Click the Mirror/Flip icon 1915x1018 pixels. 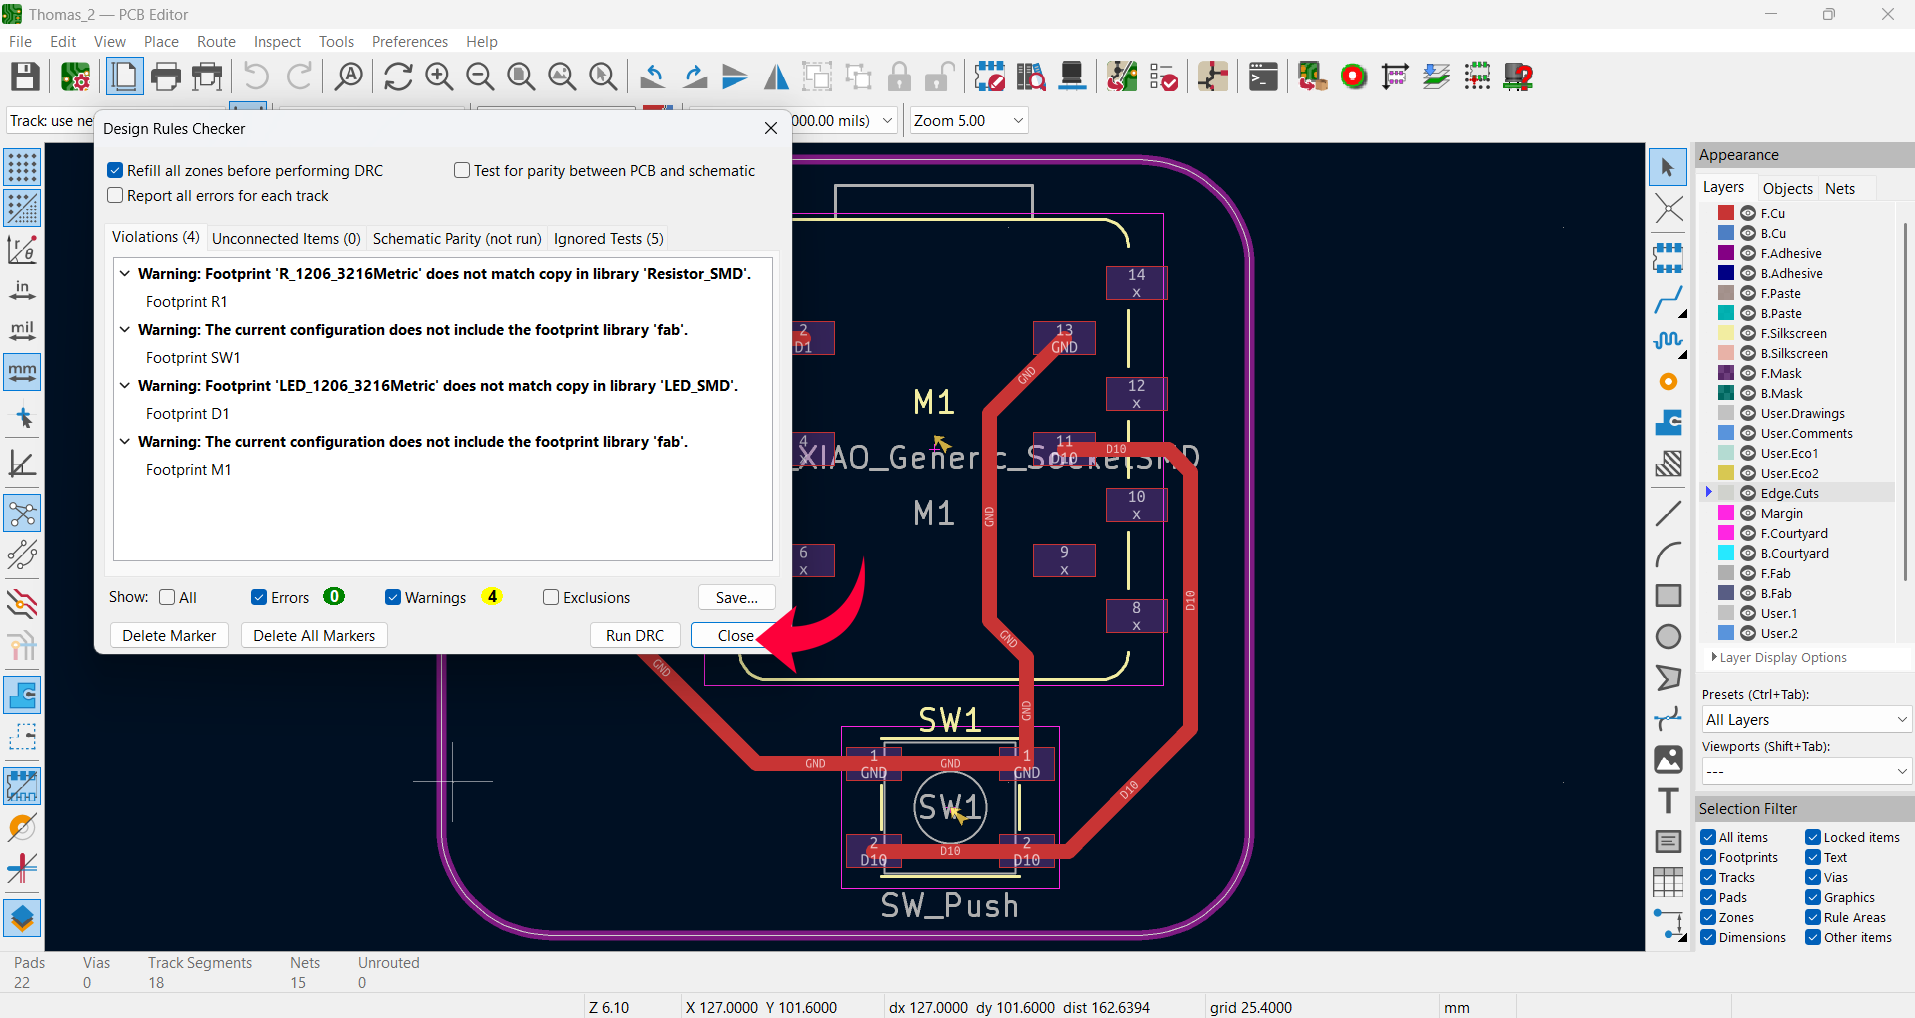tap(776, 77)
